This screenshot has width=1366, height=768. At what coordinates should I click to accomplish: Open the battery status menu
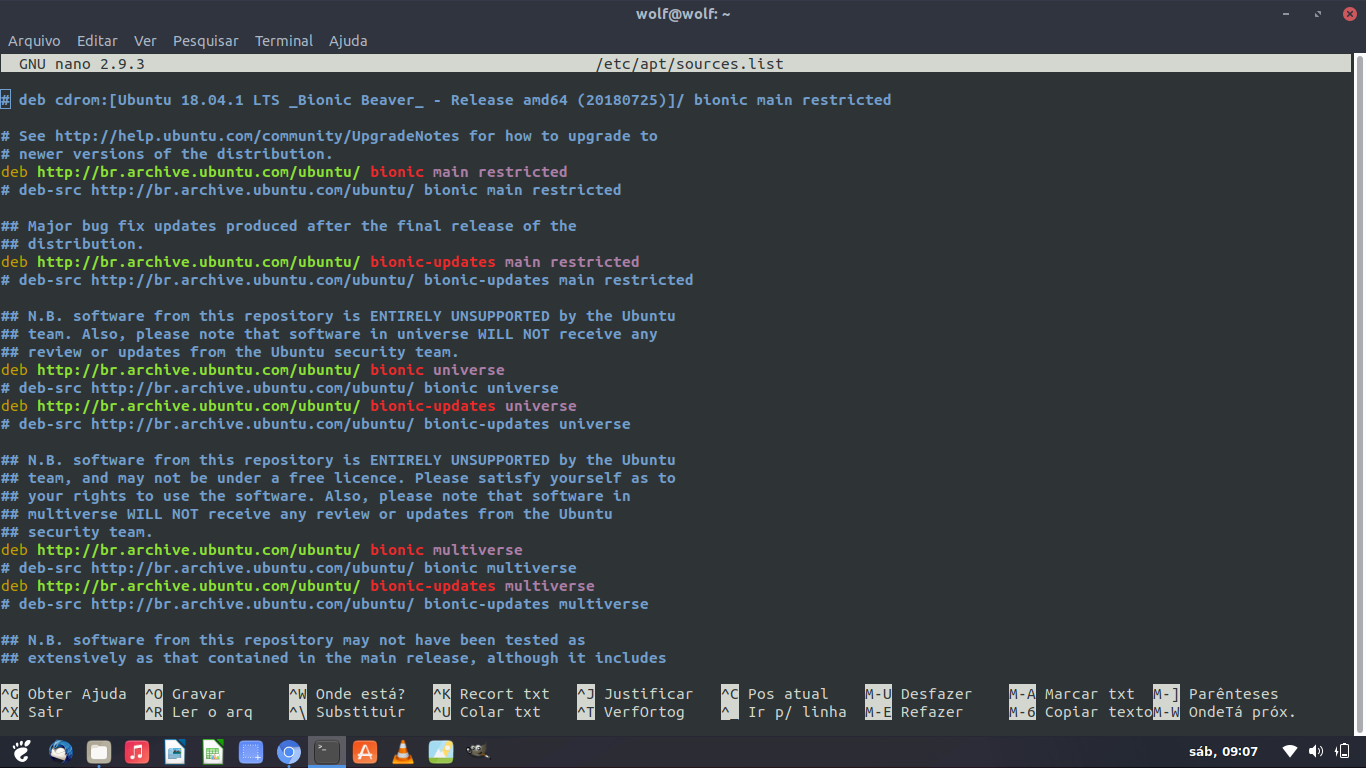pos(1343,750)
